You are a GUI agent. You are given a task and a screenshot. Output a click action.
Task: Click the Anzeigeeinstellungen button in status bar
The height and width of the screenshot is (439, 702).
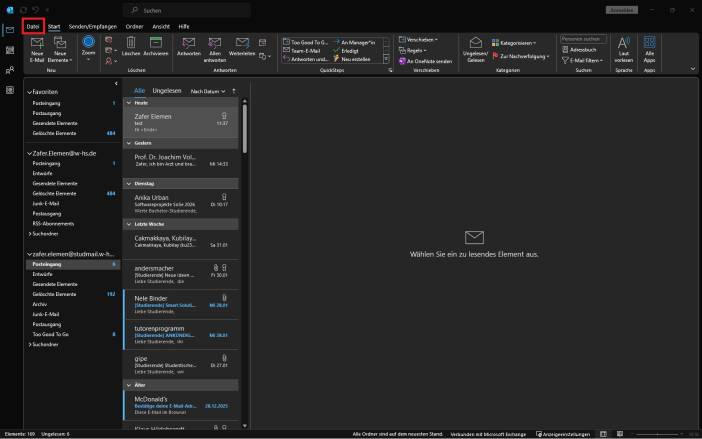[x=563, y=435]
